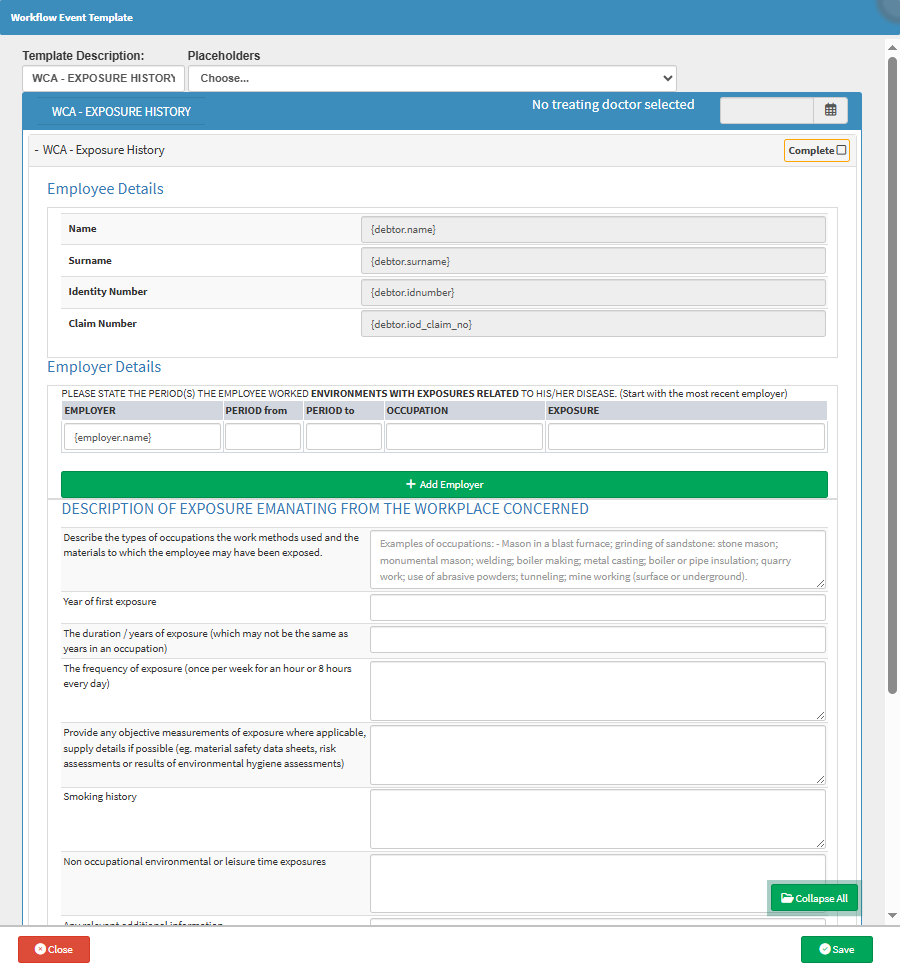Click the Smoking history text area
900x972 pixels.
point(597,819)
